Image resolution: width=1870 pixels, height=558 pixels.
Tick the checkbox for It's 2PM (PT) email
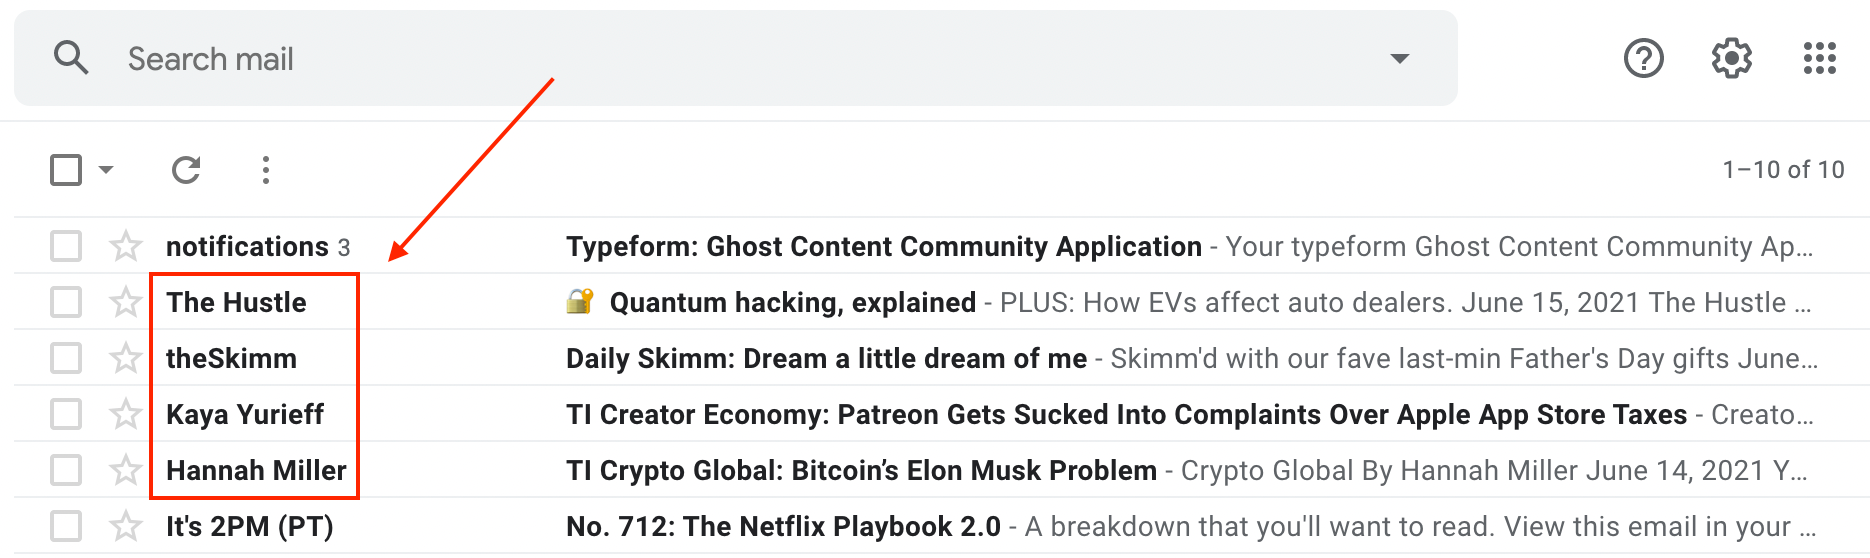click(x=66, y=526)
